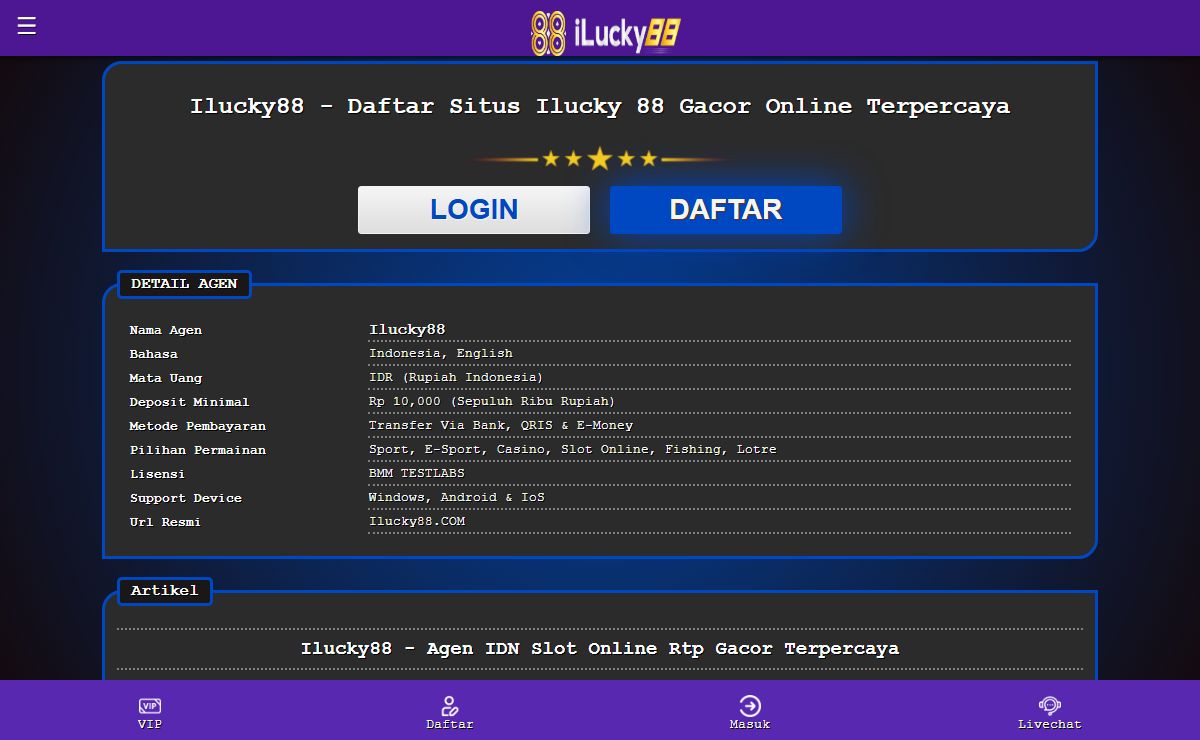1200x740 pixels.
Task: Open the hamburger menu icon
Action: (27, 26)
